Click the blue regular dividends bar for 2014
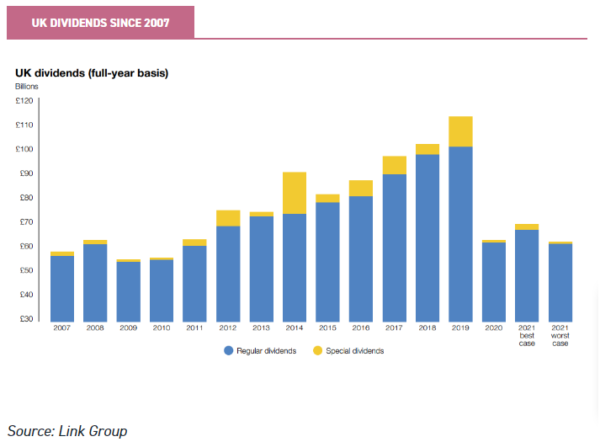Image resolution: width=600 pixels, height=442 pixels. pos(295,268)
